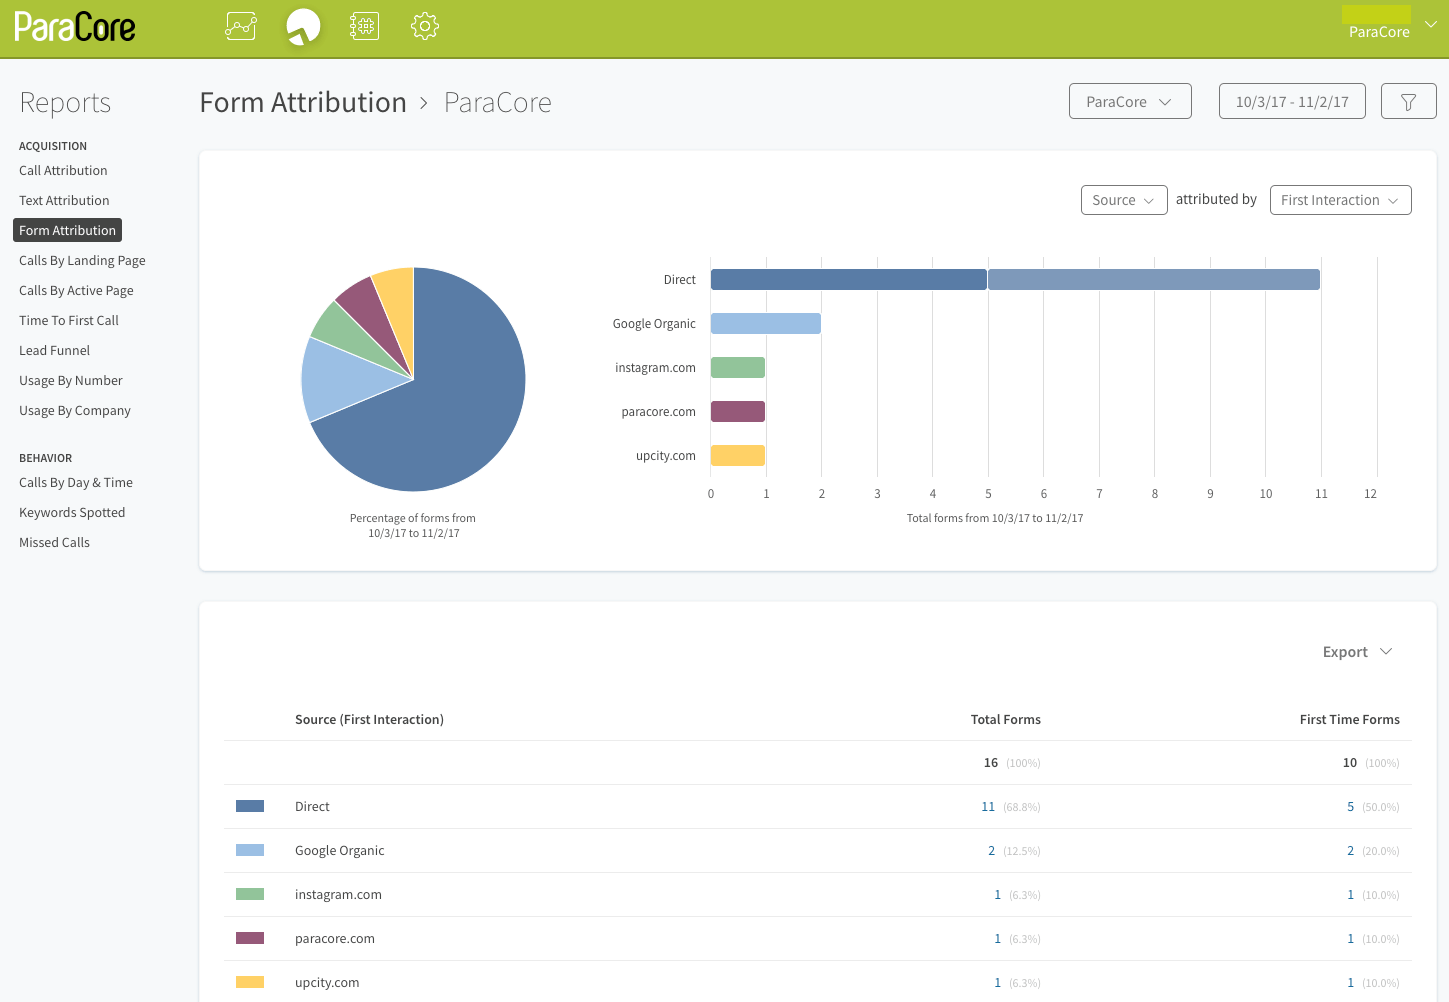Open the Source grouping dropdown

click(x=1124, y=200)
